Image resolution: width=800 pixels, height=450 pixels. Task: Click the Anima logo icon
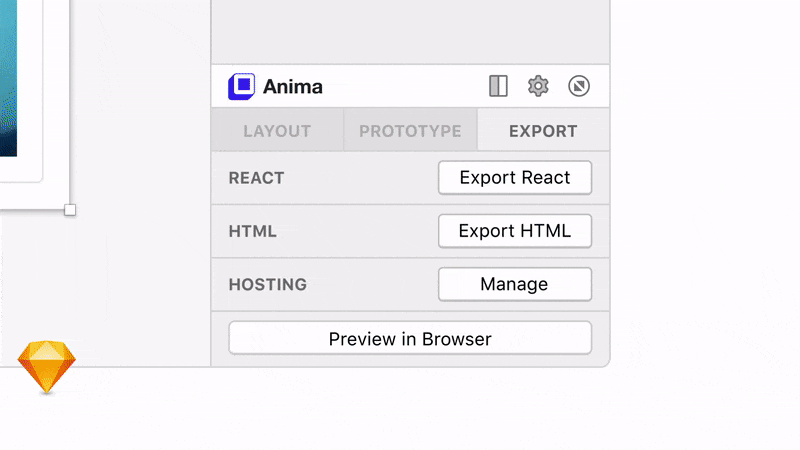[x=241, y=87]
